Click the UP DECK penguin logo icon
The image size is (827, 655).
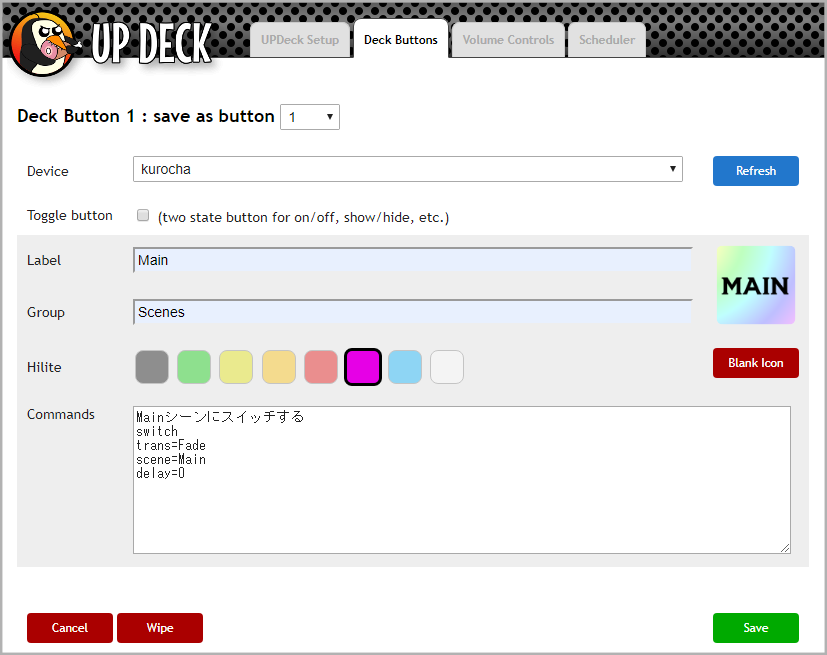(43, 44)
